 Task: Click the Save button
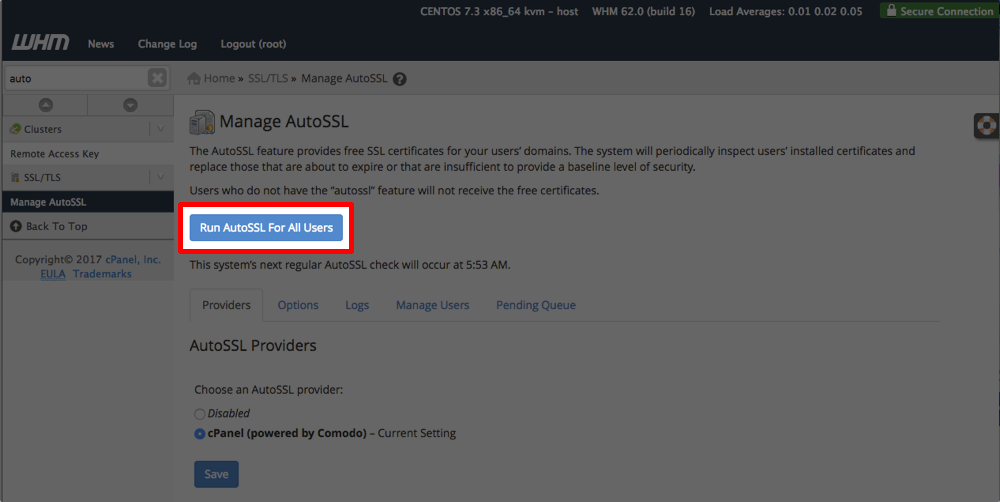click(x=216, y=475)
